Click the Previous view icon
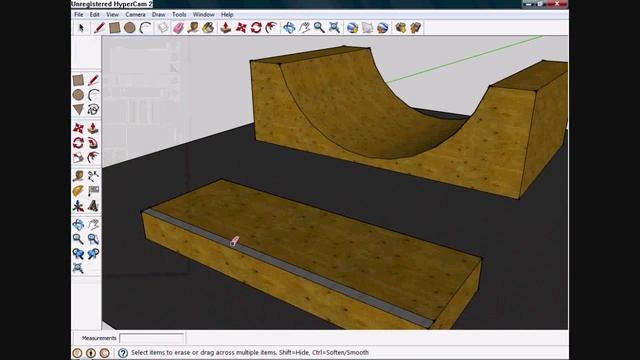Screen dimensions: 640x360 [x=78, y=253]
